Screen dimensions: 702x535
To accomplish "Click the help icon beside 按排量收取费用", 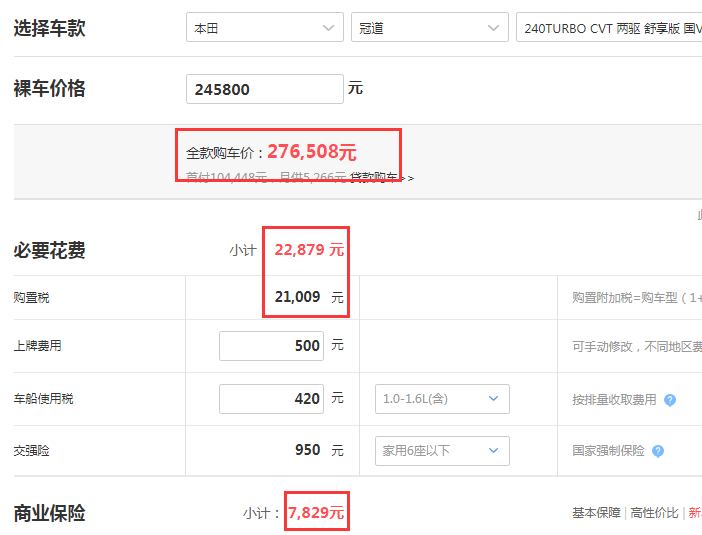I will (x=670, y=400).
